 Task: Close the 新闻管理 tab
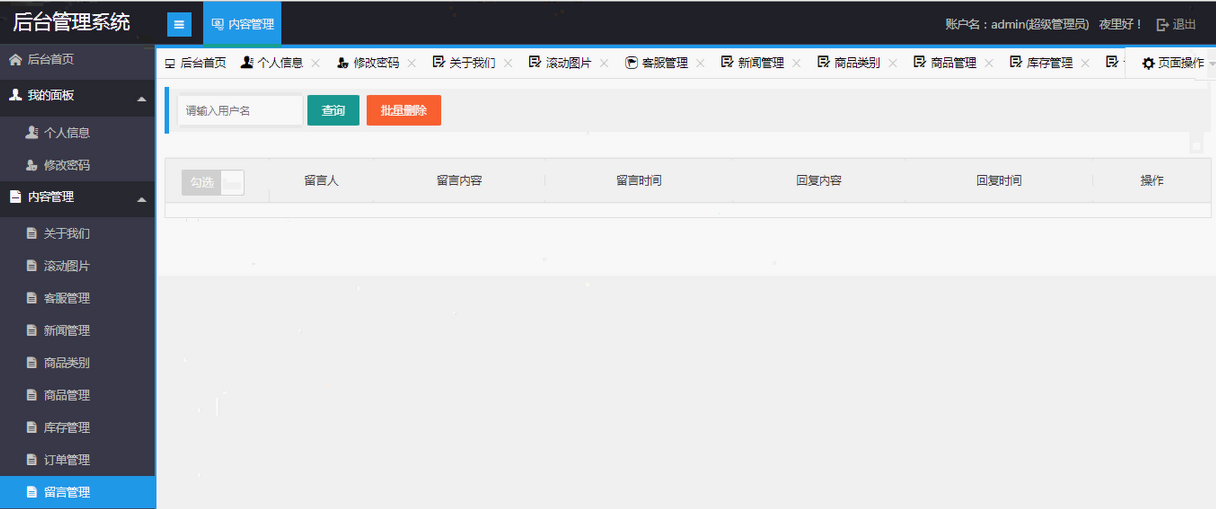[x=796, y=63]
